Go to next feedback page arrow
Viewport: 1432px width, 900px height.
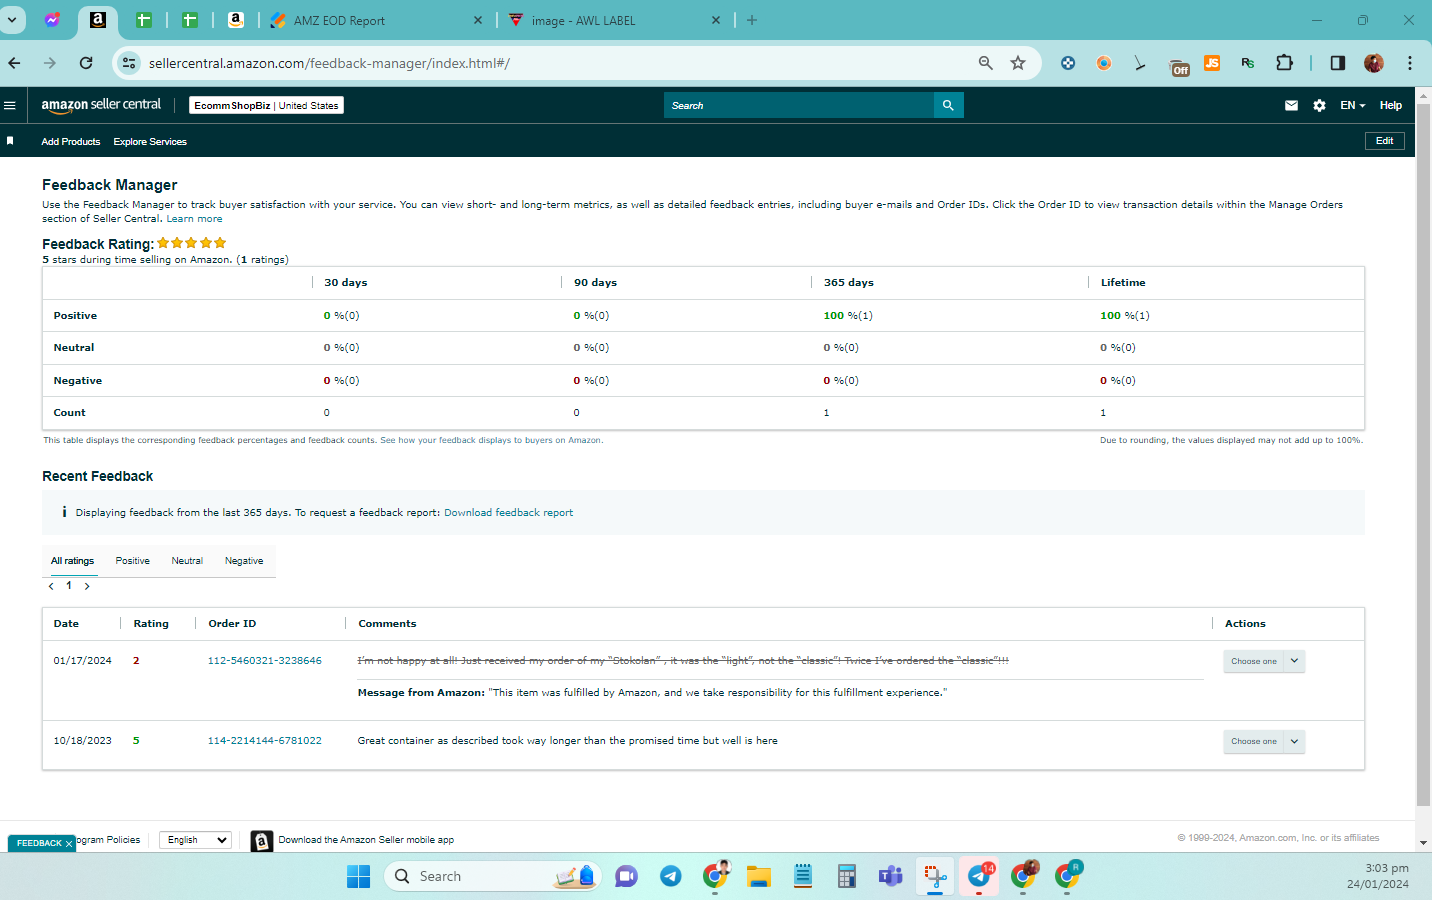[x=87, y=586]
